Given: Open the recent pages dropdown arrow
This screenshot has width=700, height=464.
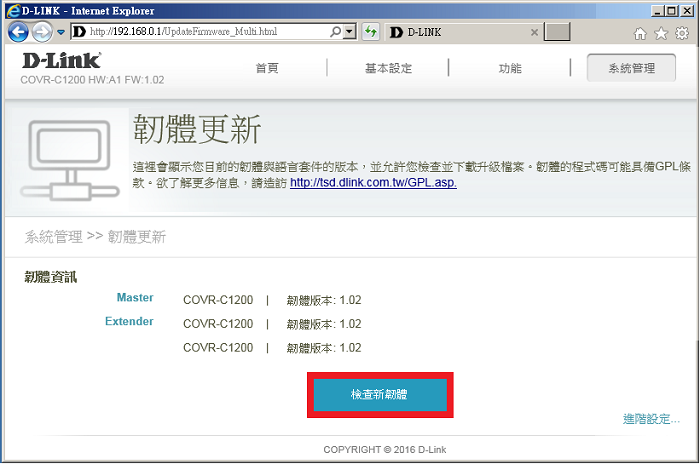Looking at the screenshot, I should [59, 33].
